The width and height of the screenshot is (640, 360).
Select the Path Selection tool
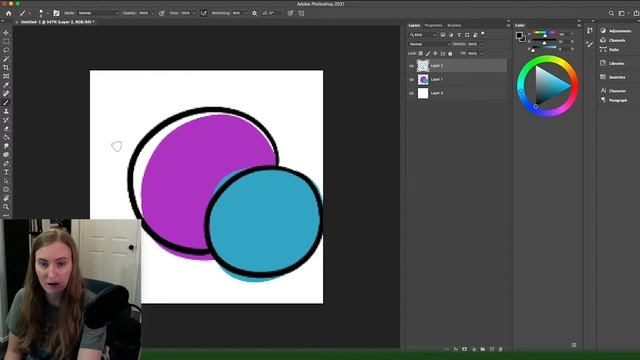pyautogui.click(x=6, y=181)
